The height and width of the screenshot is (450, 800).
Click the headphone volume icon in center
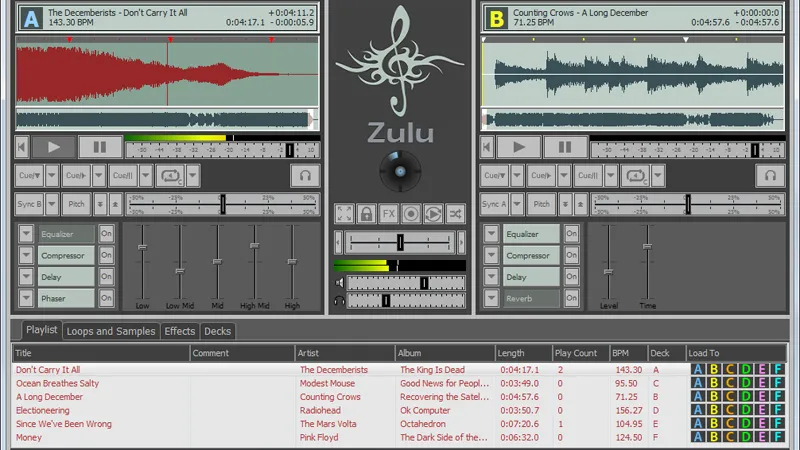[x=339, y=301]
